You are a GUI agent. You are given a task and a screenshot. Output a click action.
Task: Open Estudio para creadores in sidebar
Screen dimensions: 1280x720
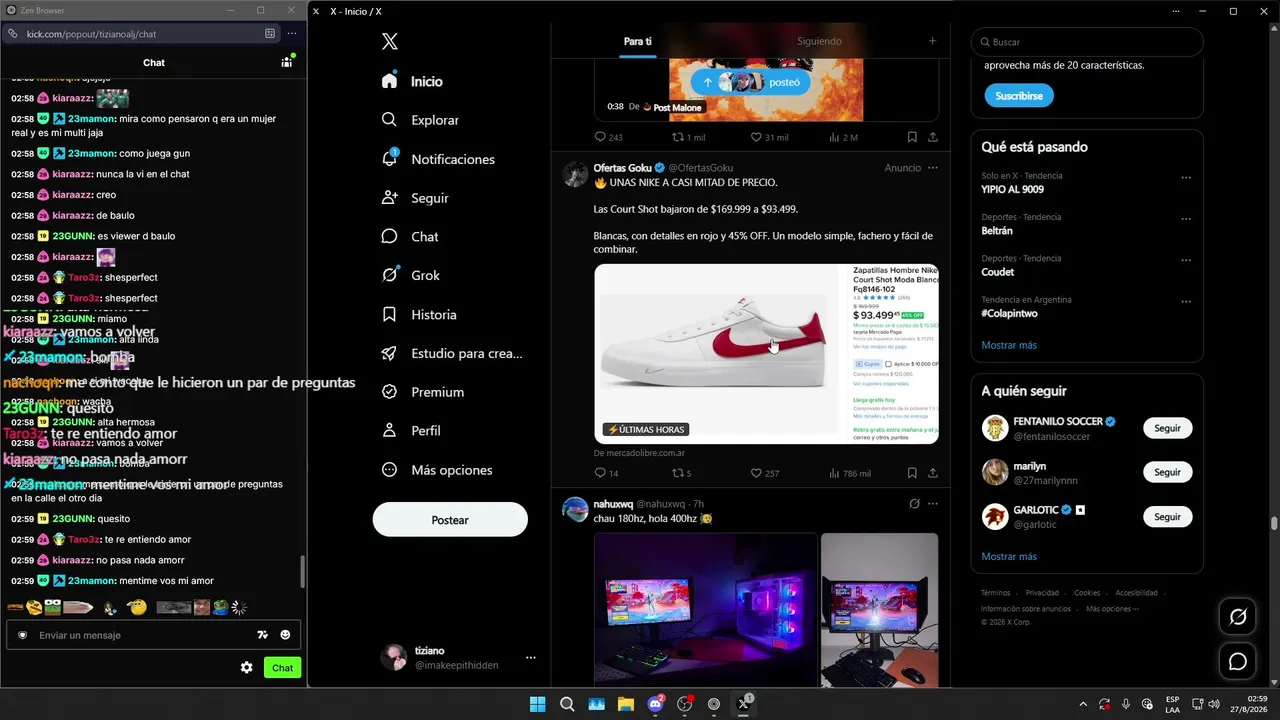452,353
